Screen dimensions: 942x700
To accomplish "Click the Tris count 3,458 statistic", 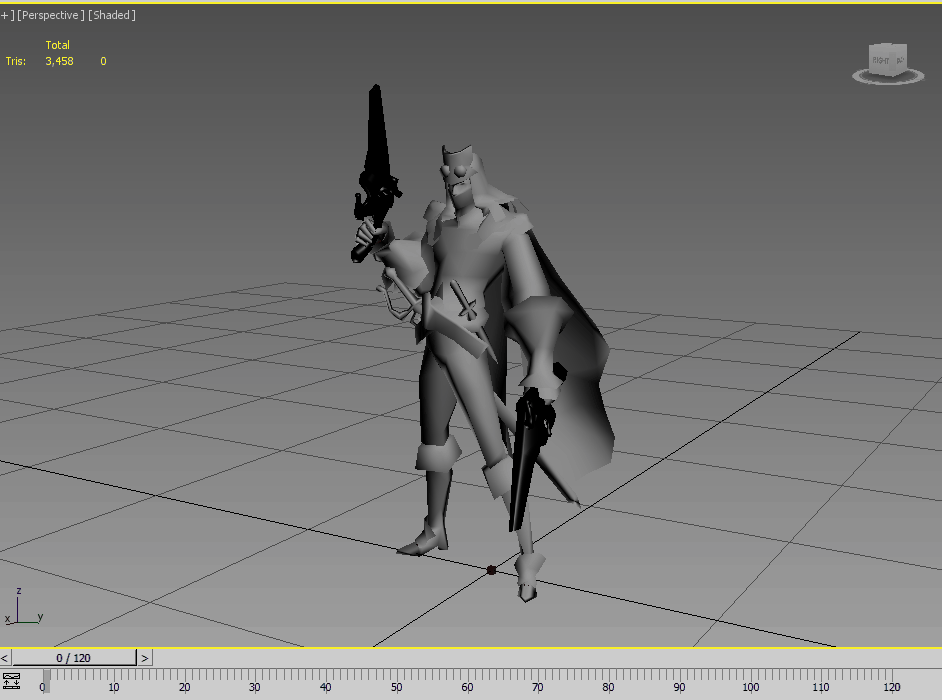I will click(59, 61).
